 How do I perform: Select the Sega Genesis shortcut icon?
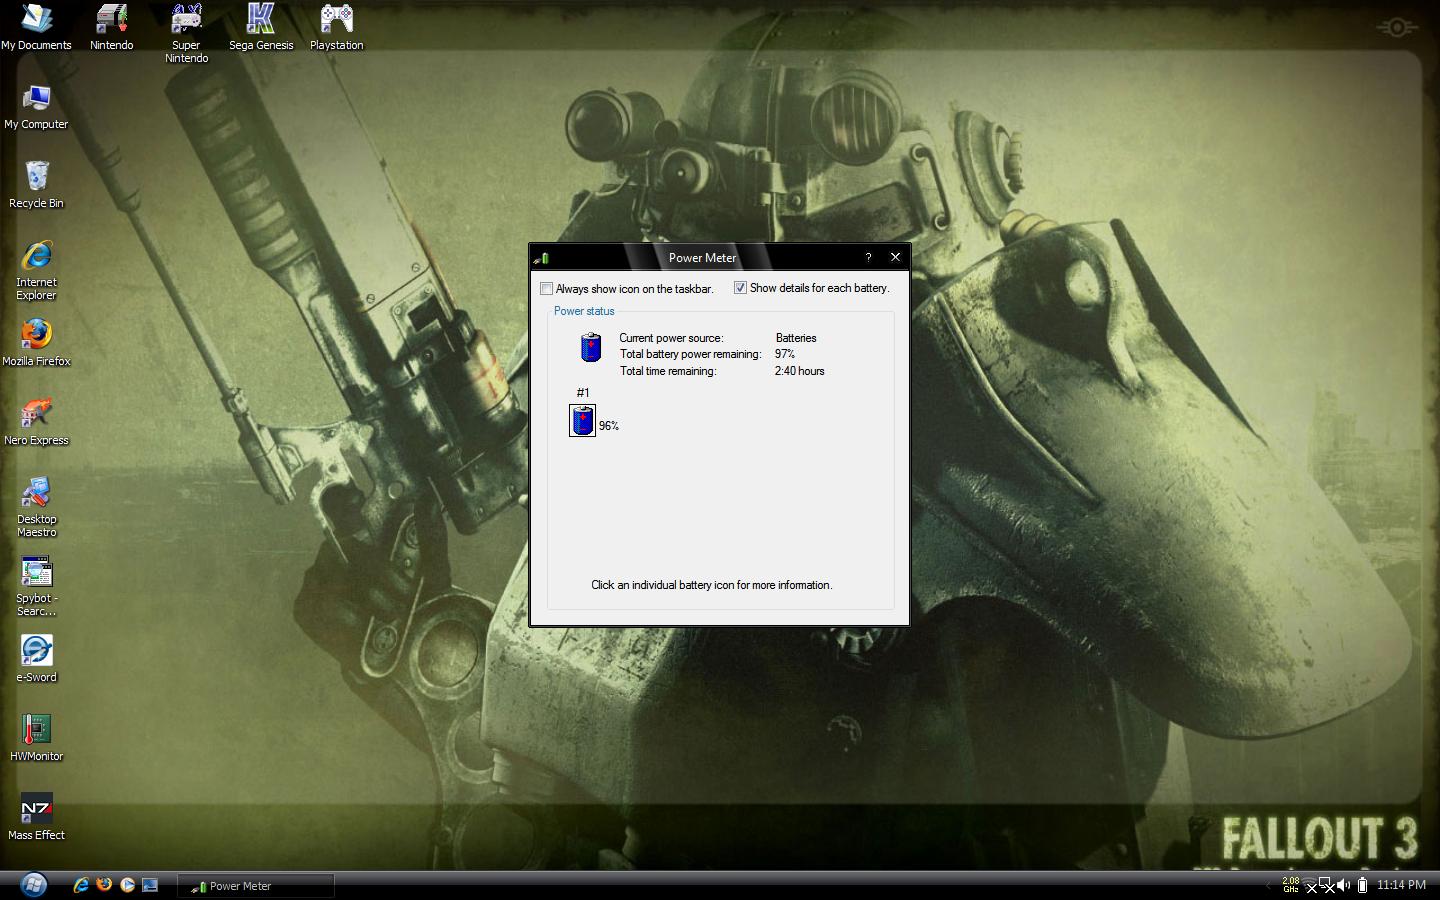tap(261, 27)
